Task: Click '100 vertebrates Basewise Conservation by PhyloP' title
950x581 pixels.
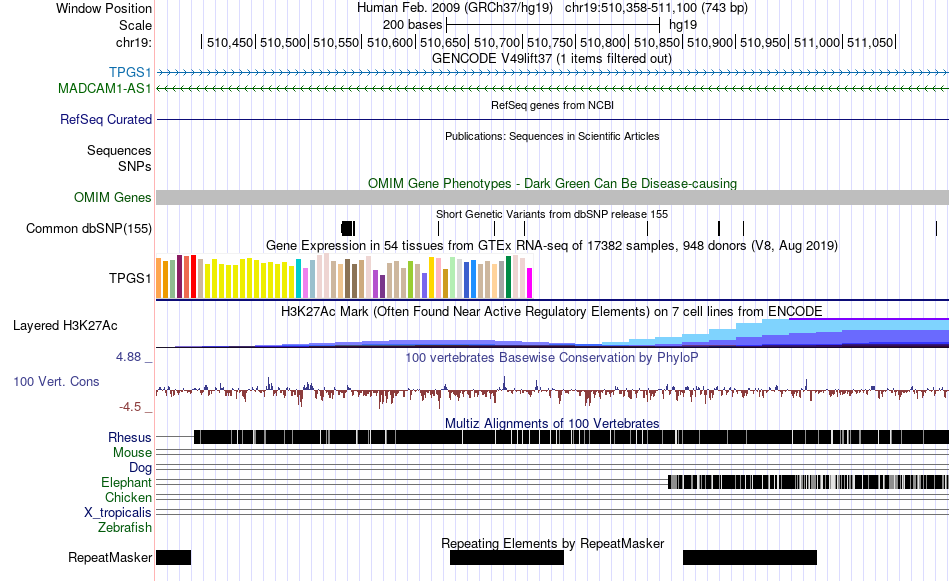Action: pyautogui.click(x=551, y=357)
